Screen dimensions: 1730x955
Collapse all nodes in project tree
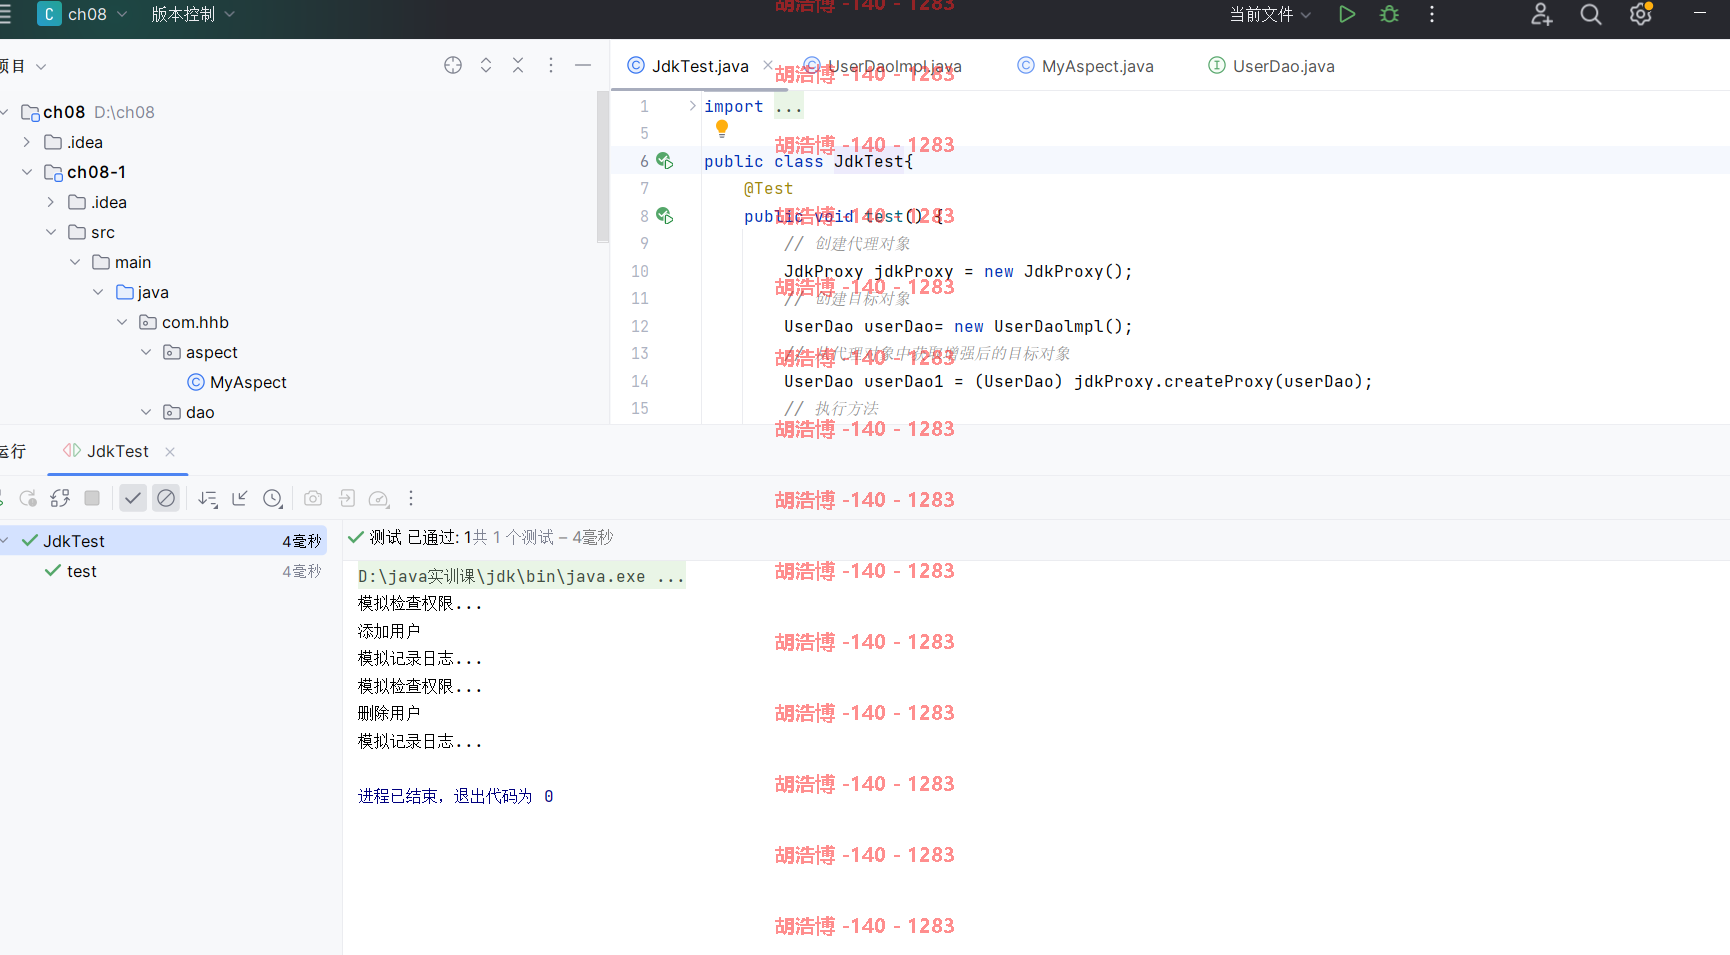pyautogui.click(x=518, y=65)
